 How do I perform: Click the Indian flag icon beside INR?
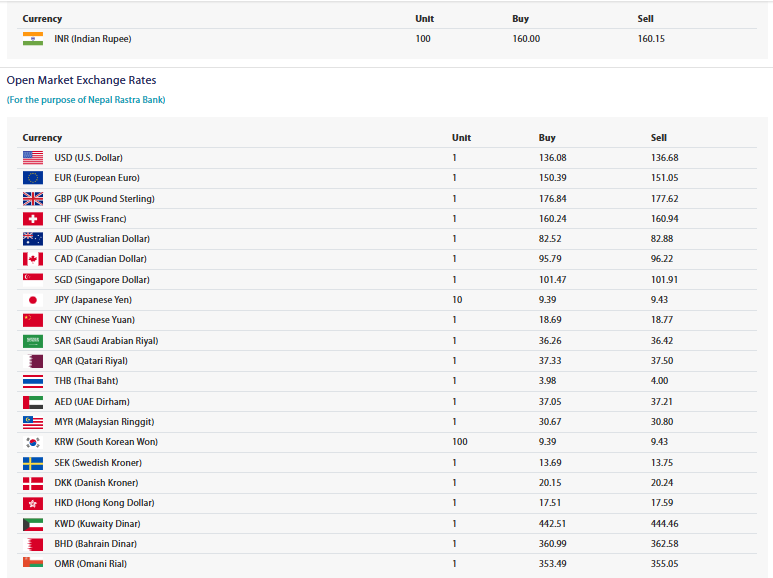coord(33,39)
